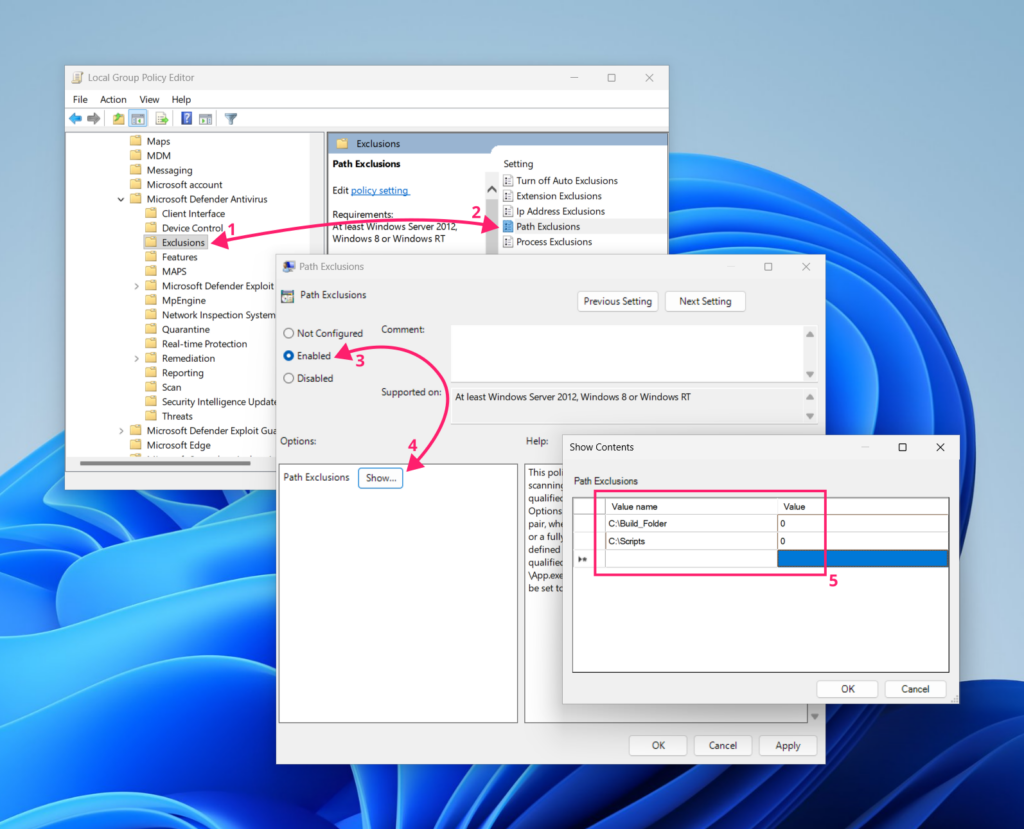Click the Extension Exclusions setting icon
Viewport: 1024px width, 829px height.
tap(508, 196)
